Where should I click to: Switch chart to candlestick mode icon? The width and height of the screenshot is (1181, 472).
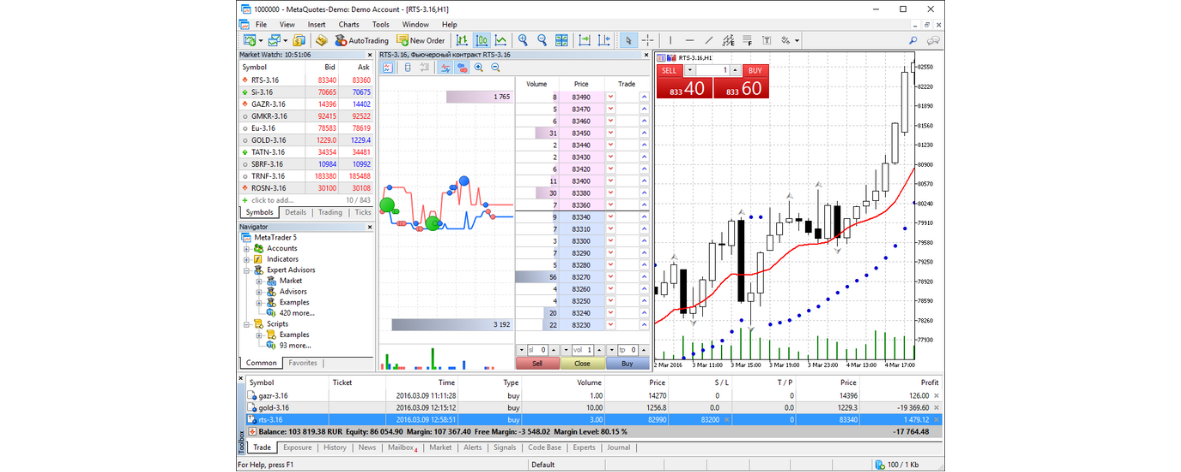pyautogui.click(x=482, y=40)
